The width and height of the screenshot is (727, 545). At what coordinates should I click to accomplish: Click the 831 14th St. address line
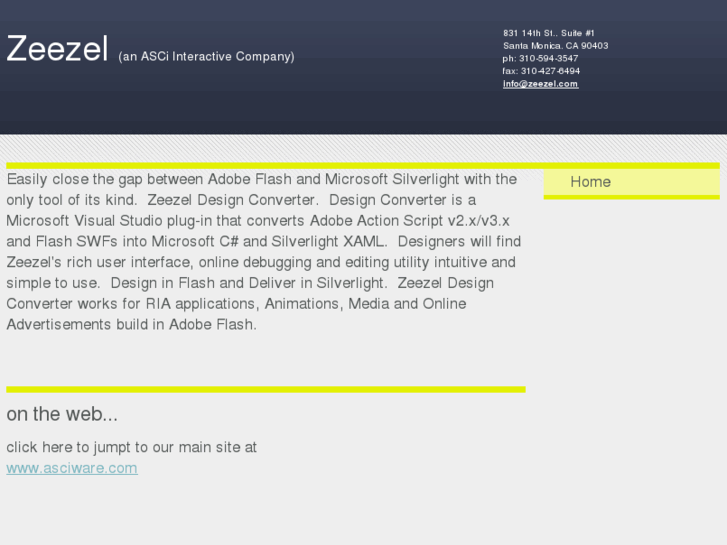pos(549,33)
